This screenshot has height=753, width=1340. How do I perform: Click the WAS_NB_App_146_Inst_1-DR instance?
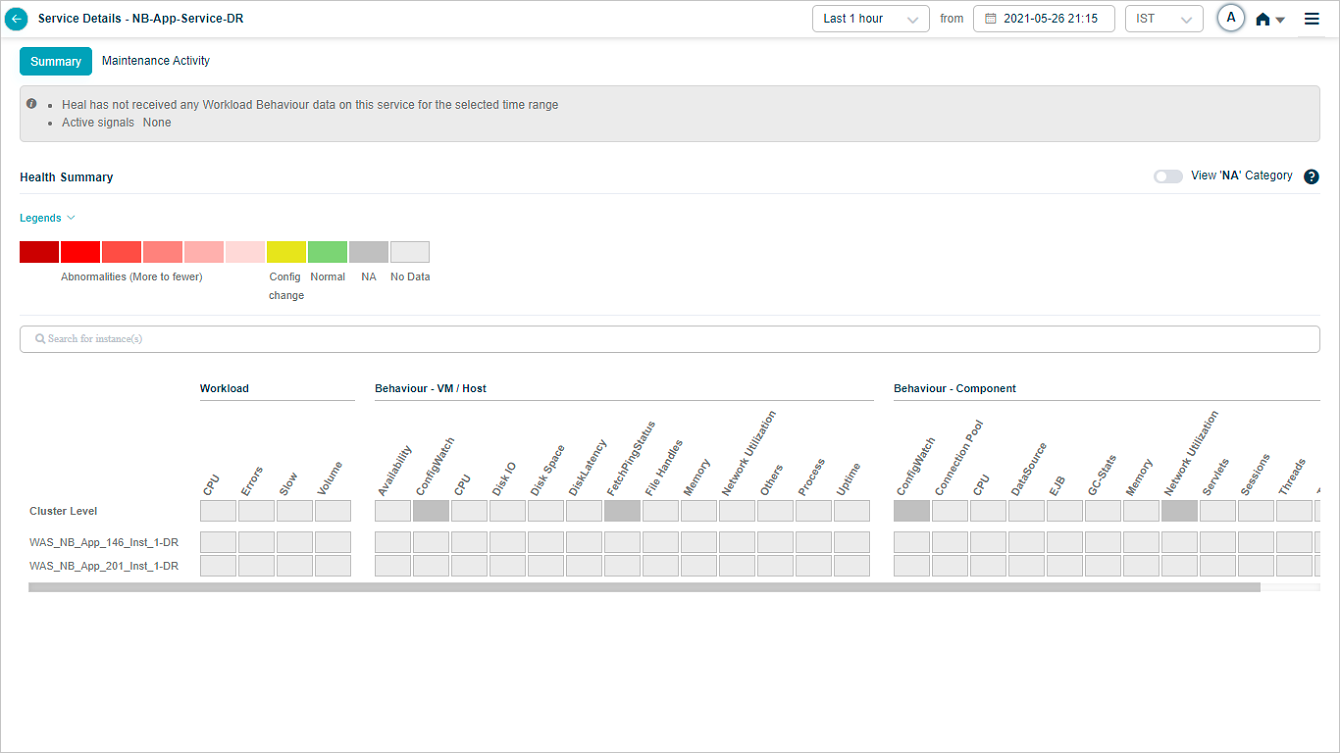(104, 542)
